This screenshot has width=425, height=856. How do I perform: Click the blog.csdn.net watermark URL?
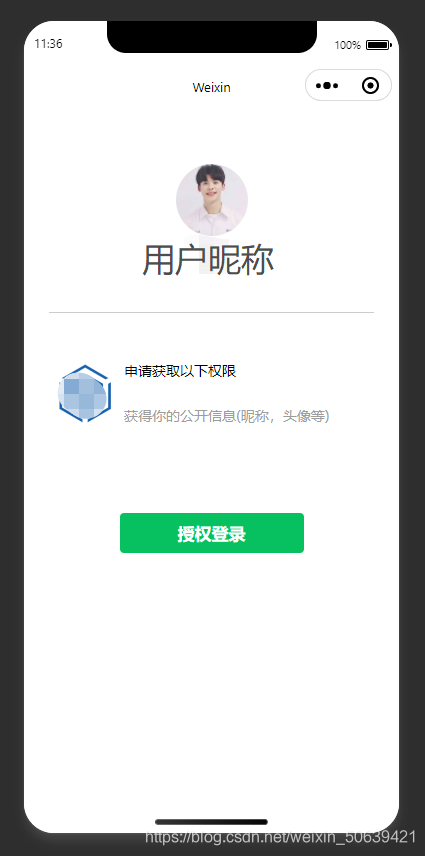[x=280, y=837]
